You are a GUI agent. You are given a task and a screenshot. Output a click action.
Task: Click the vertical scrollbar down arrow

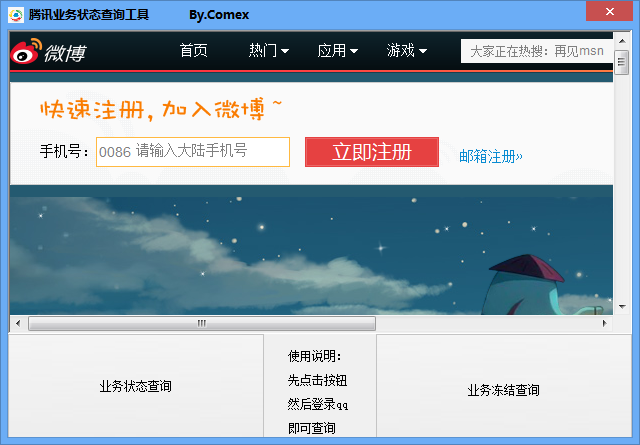tap(622, 307)
